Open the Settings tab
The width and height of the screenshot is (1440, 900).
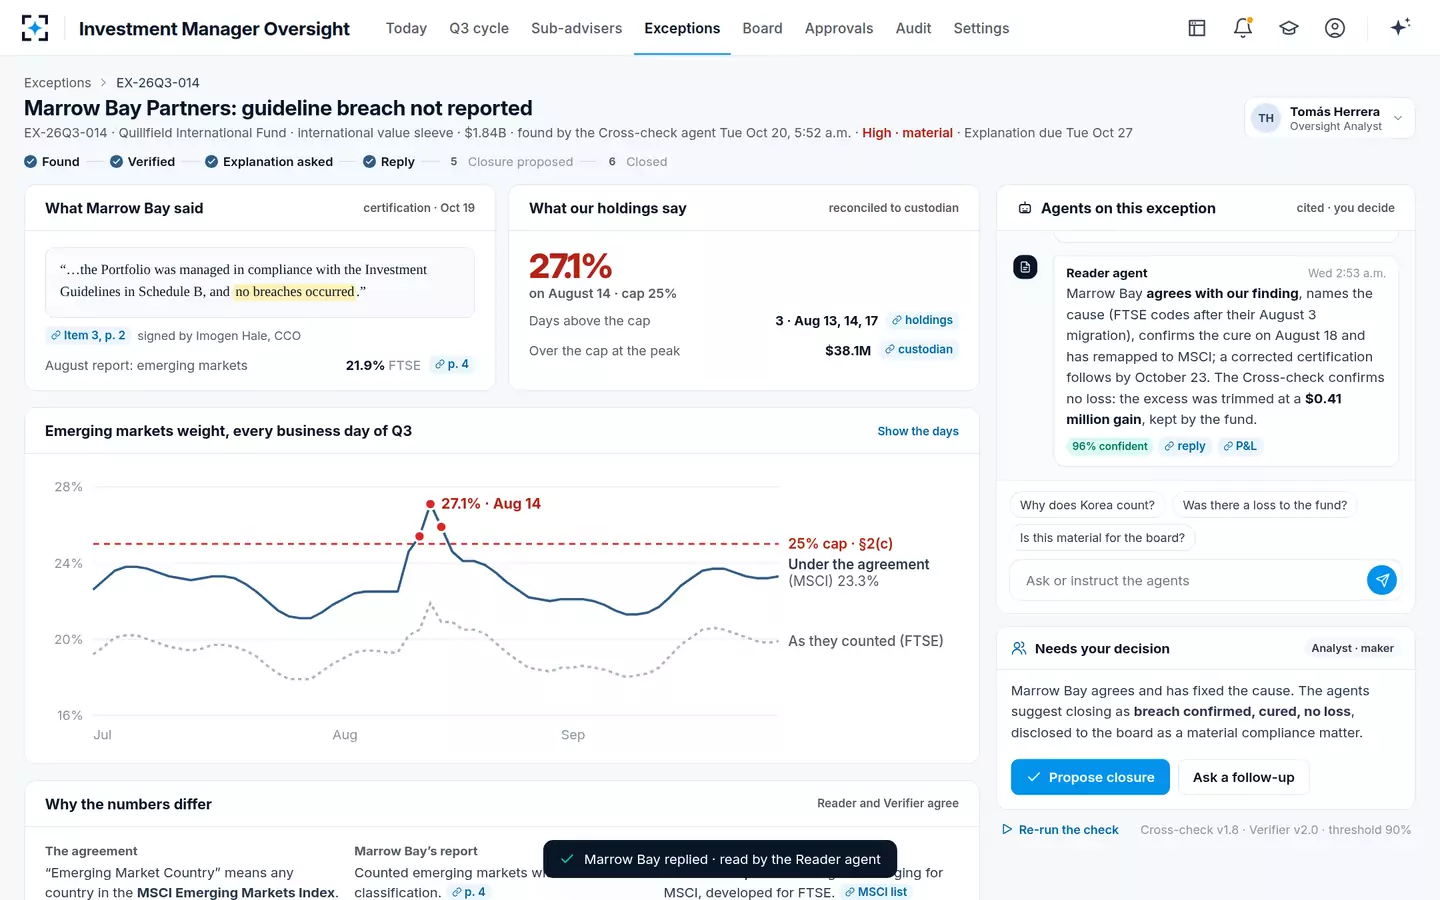(x=981, y=28)
